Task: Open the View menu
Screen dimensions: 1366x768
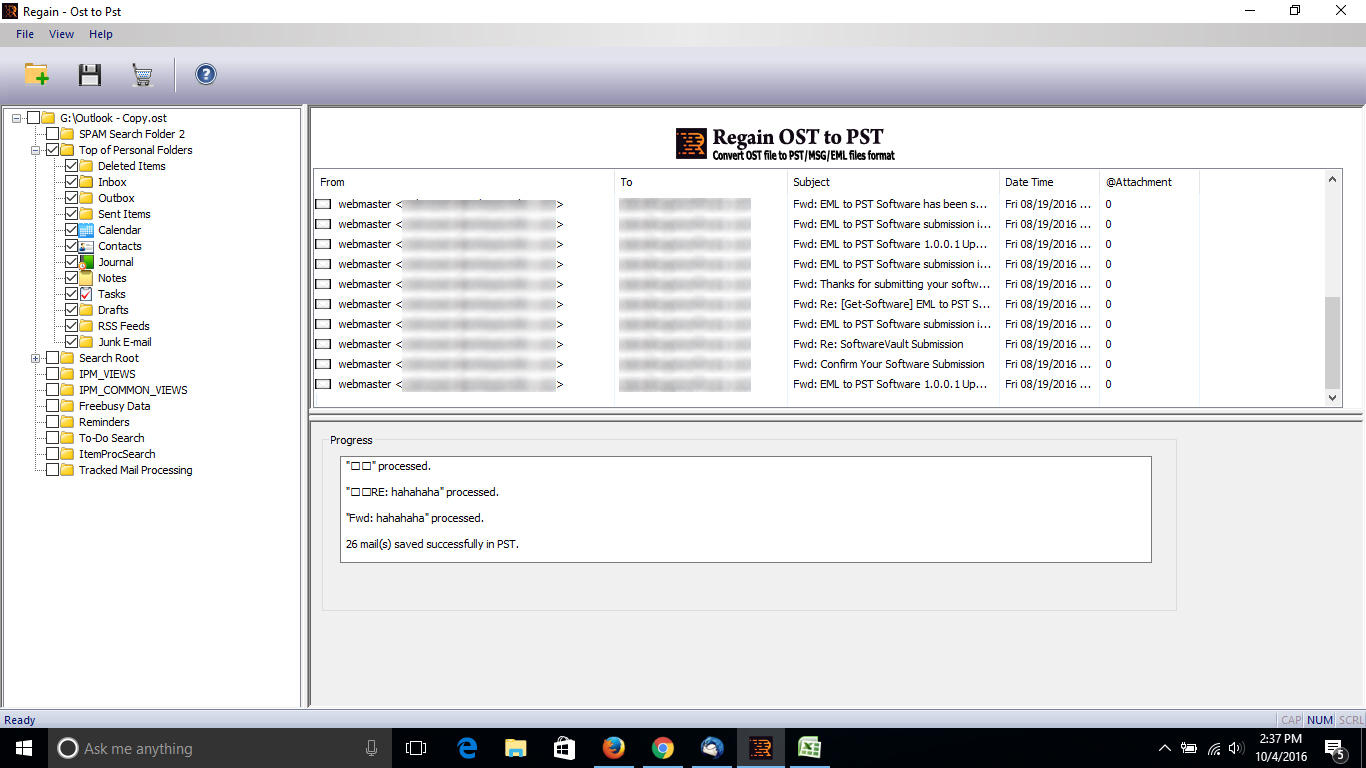Action: click(x=61, y=34)
